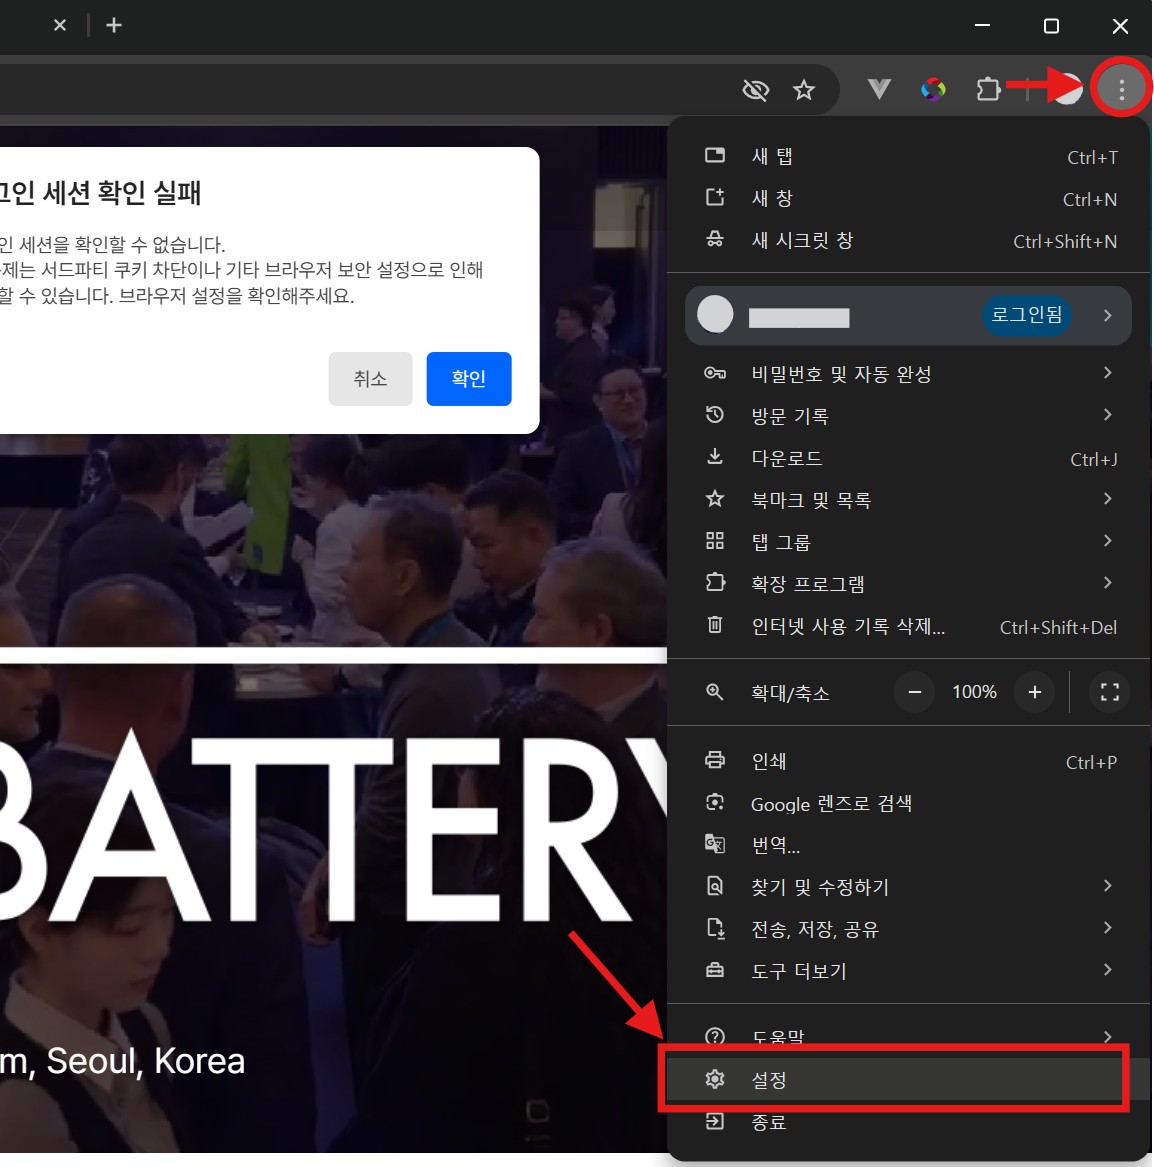Open the three-dot Chrome menu button
1154x1167 pixels.
1121,90
